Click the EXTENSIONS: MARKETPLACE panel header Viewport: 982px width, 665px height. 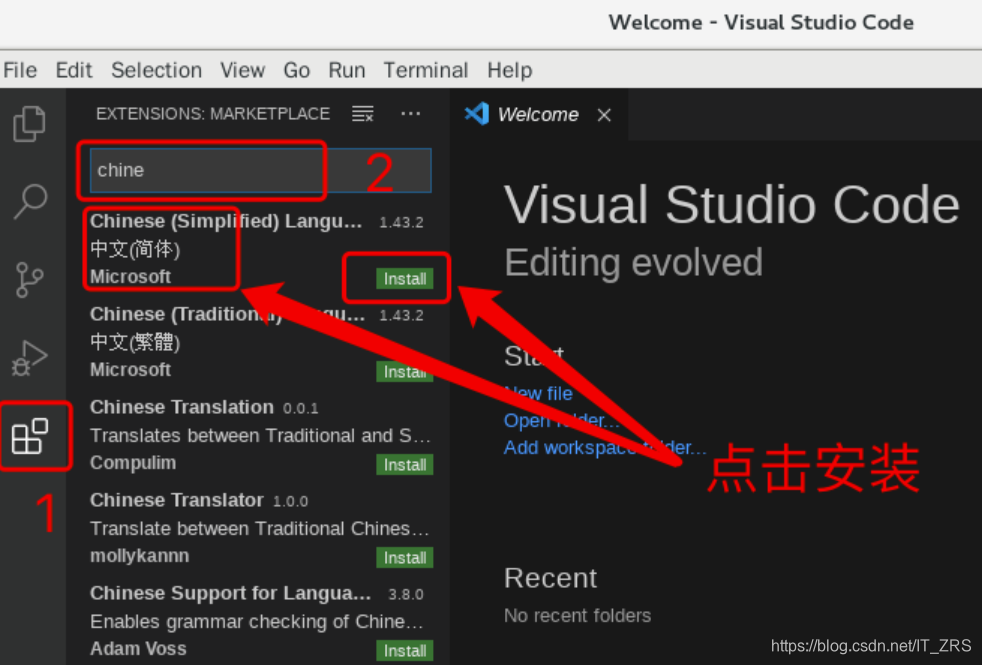(x=213, y=114)
